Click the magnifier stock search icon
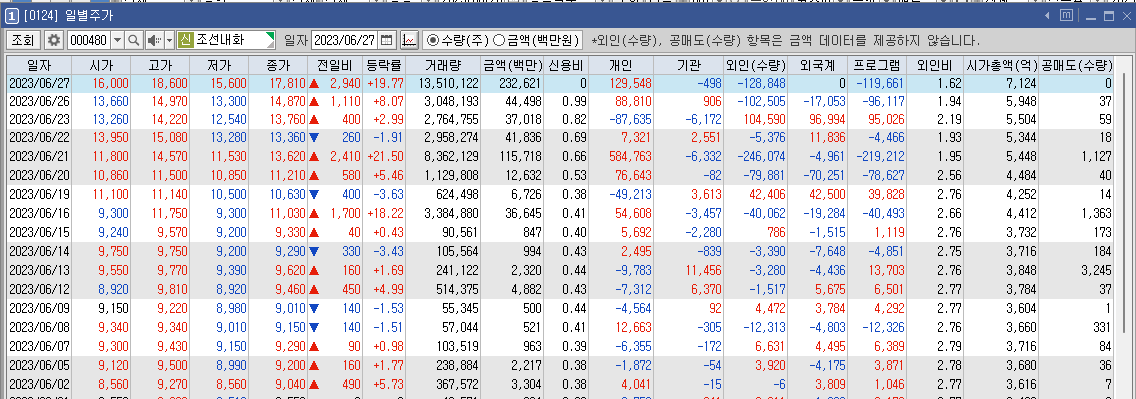This screenshot has height=399, width=1136. pyautogui.click(x=134, y=40)
